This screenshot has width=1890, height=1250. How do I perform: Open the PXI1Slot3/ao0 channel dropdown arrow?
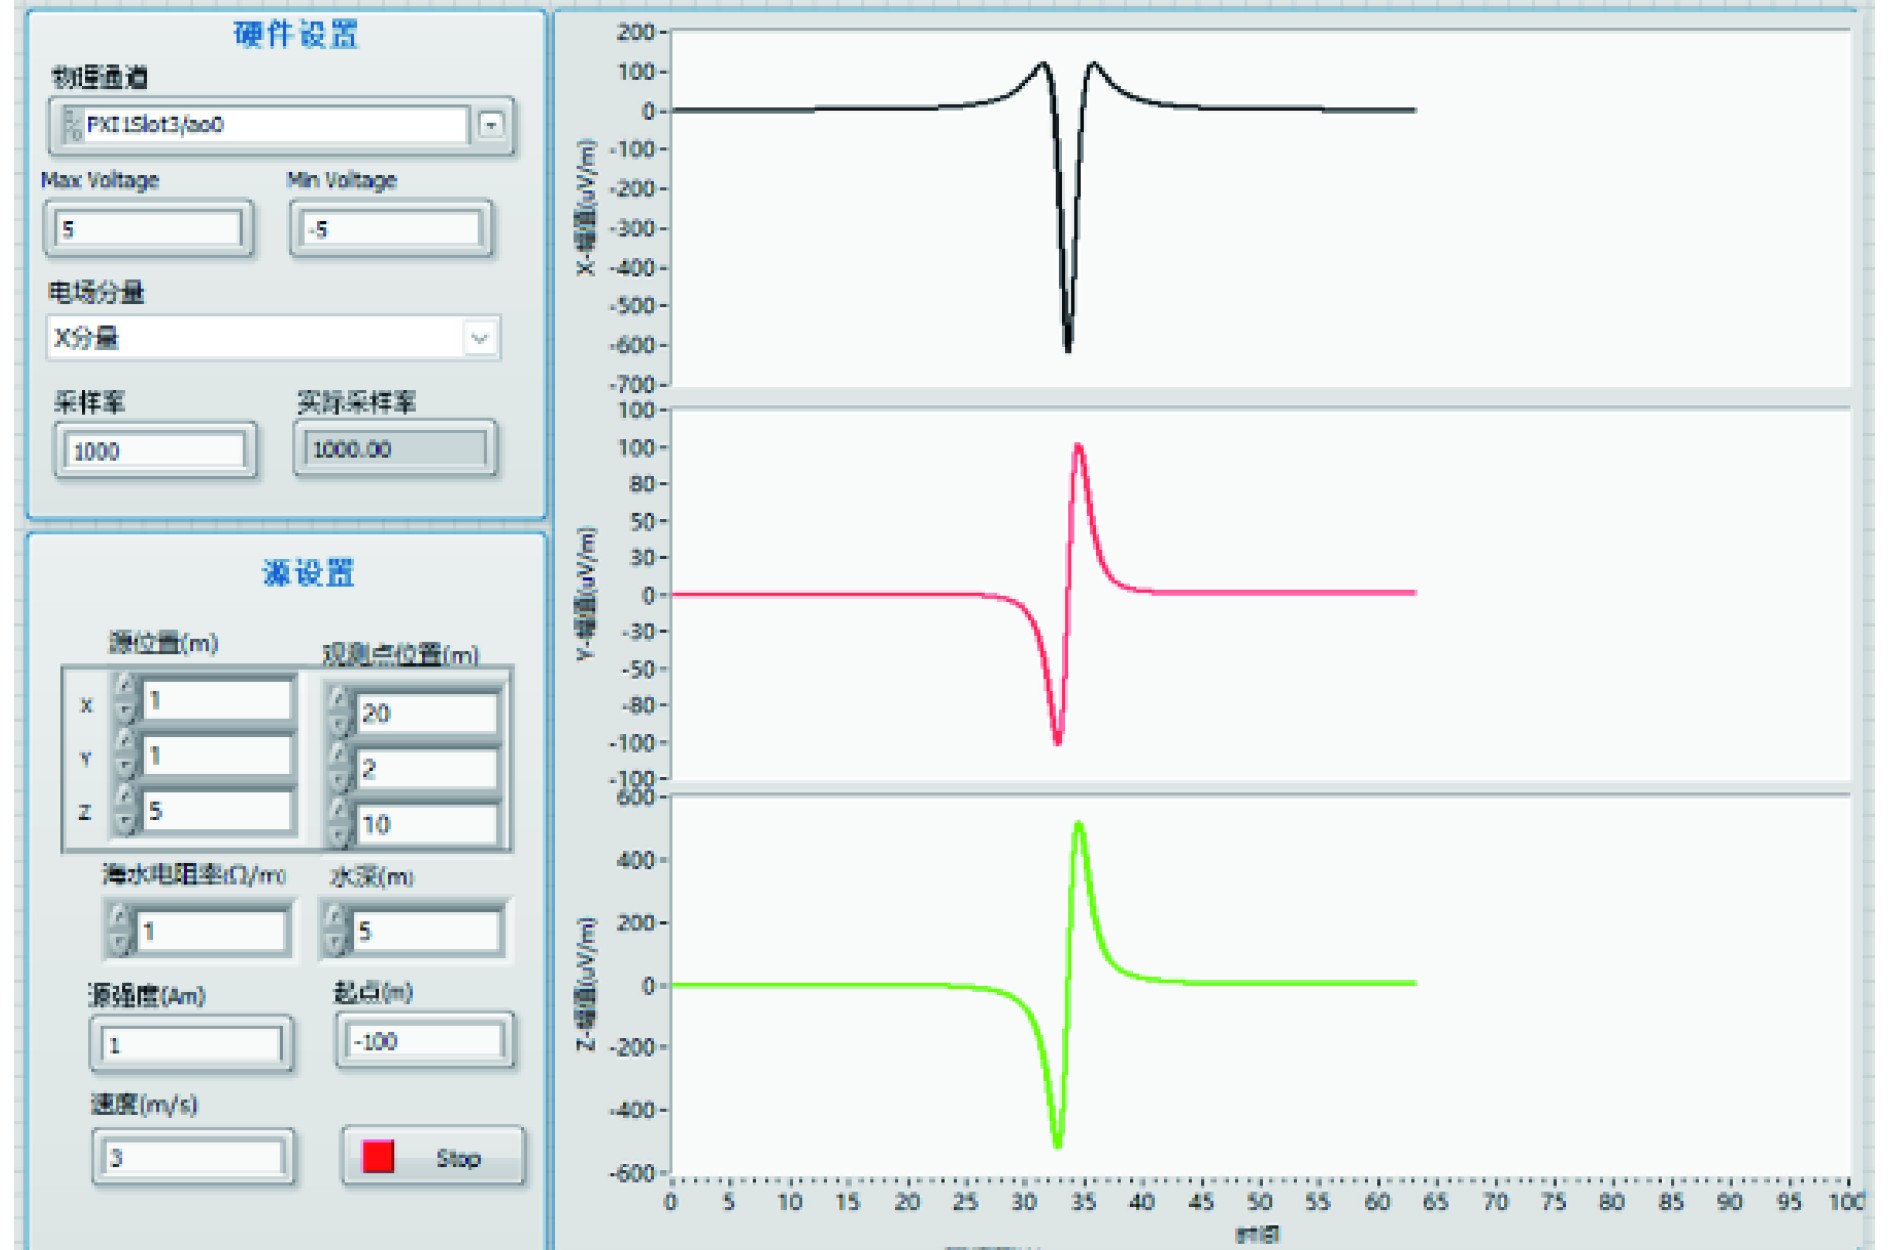click(490, 125)
